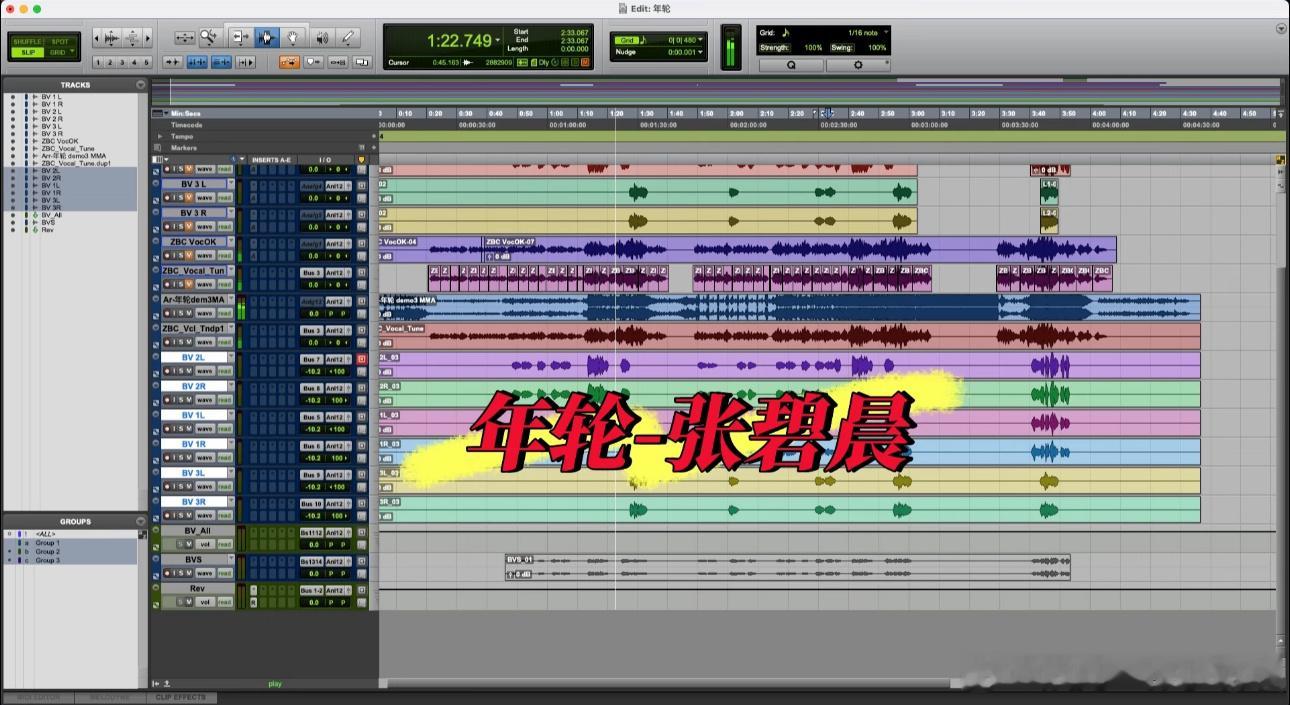Toggle Link Track and Edit Selection
This screenshot has width=1290, height=705.
[221, 62]
